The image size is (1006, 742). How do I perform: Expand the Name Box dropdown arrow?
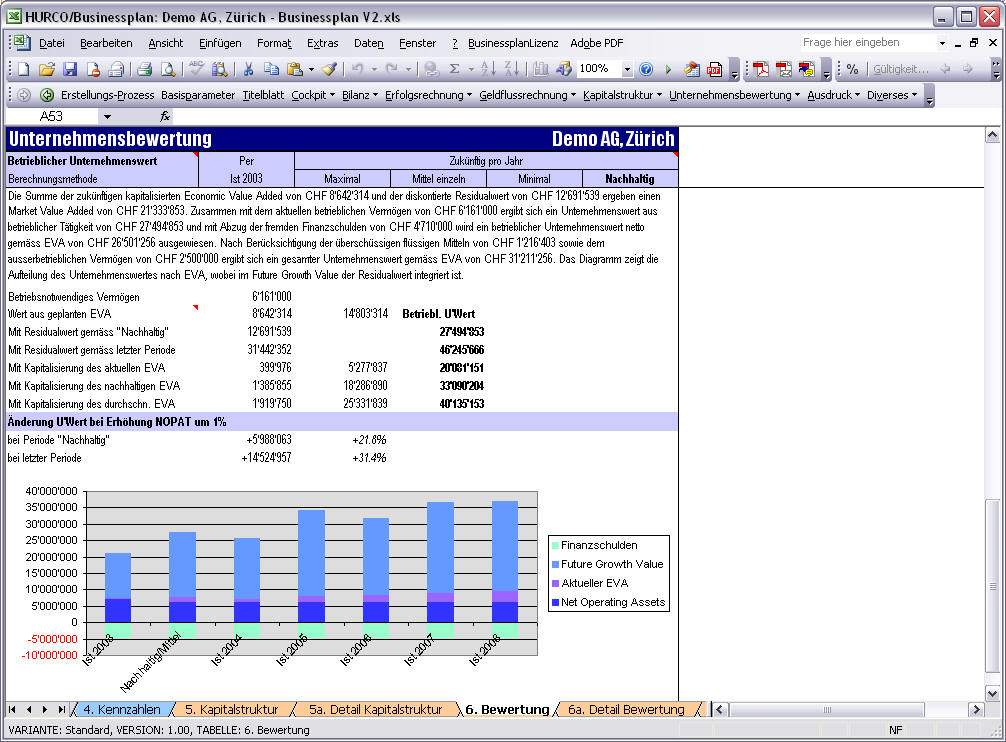pos(107,117)
